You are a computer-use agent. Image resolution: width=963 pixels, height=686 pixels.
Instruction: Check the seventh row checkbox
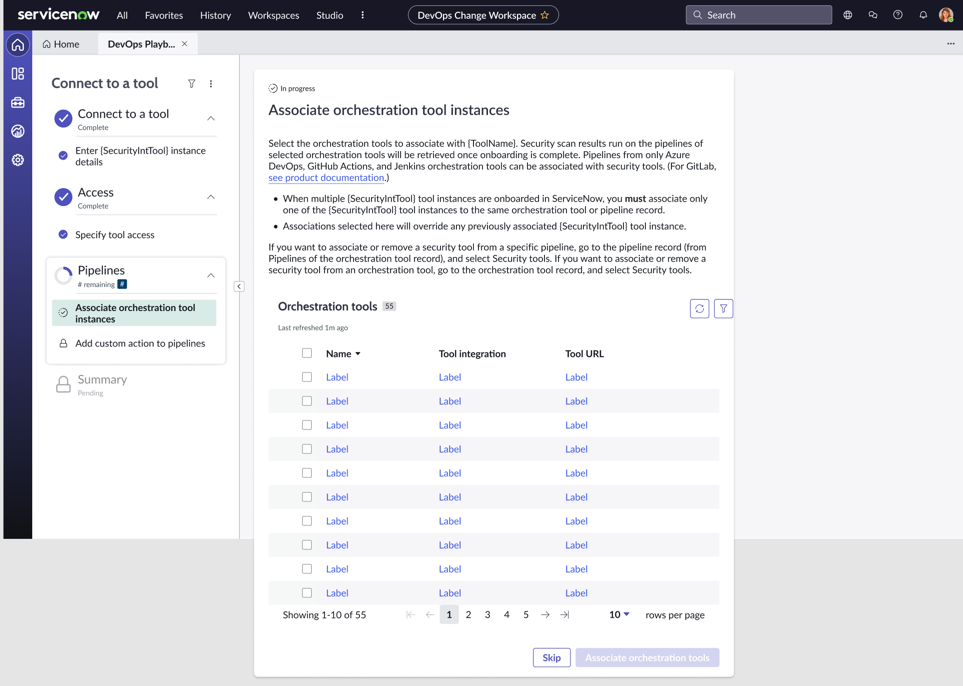click(x=306, y=521)
